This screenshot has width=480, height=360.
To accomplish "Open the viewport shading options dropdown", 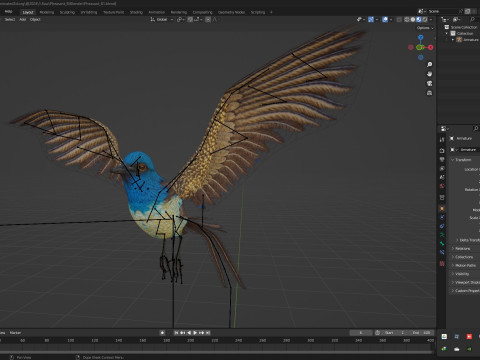I will (x=431, y=20).
